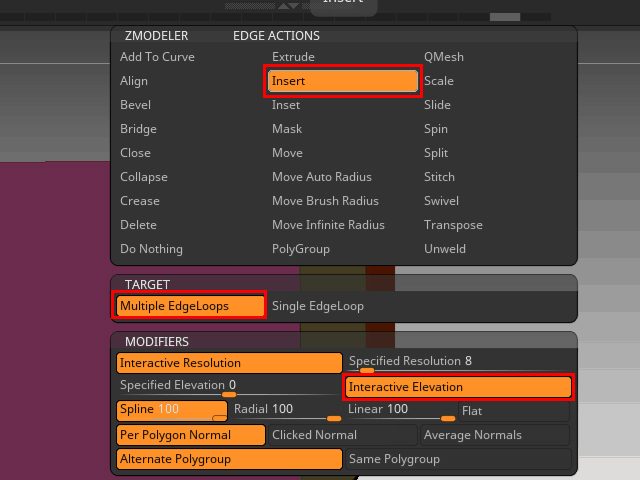
Task: Pick the Extrude edge action
Action: (x=293, y=57)
